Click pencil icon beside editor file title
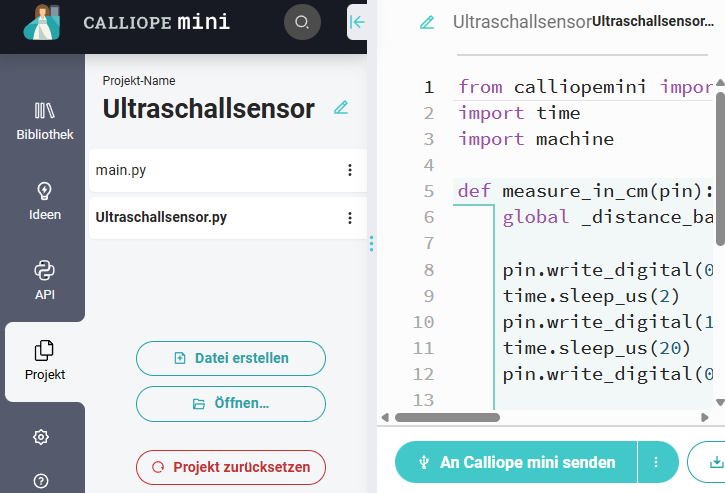This screenshot has width=725, height=493. click(427, 22)
